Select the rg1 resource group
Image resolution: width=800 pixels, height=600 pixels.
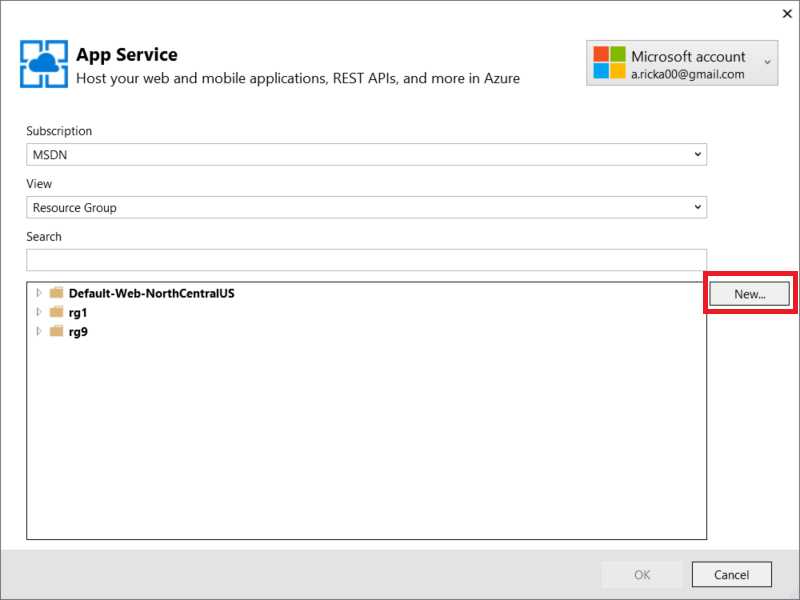[x=78, y=313]
